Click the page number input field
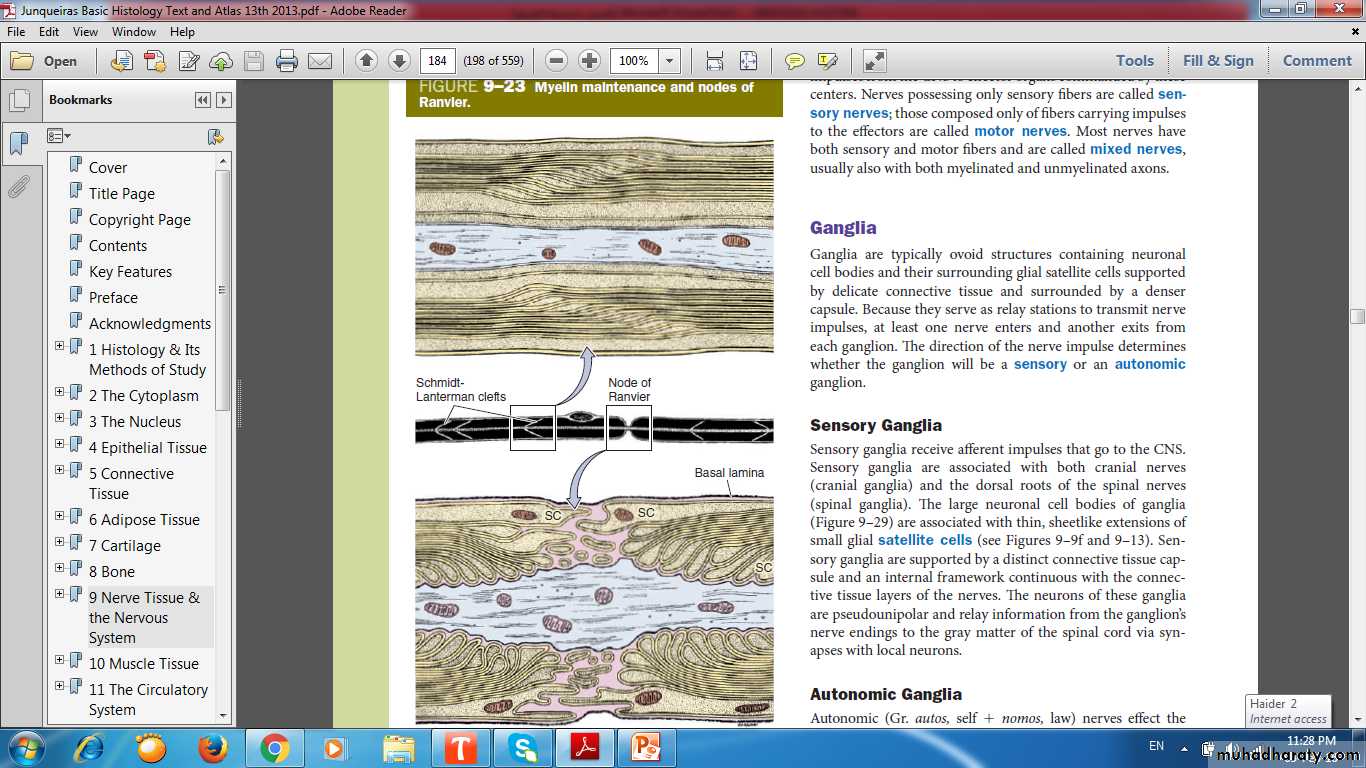This screenshot has height=768, width=1366. 437,61
